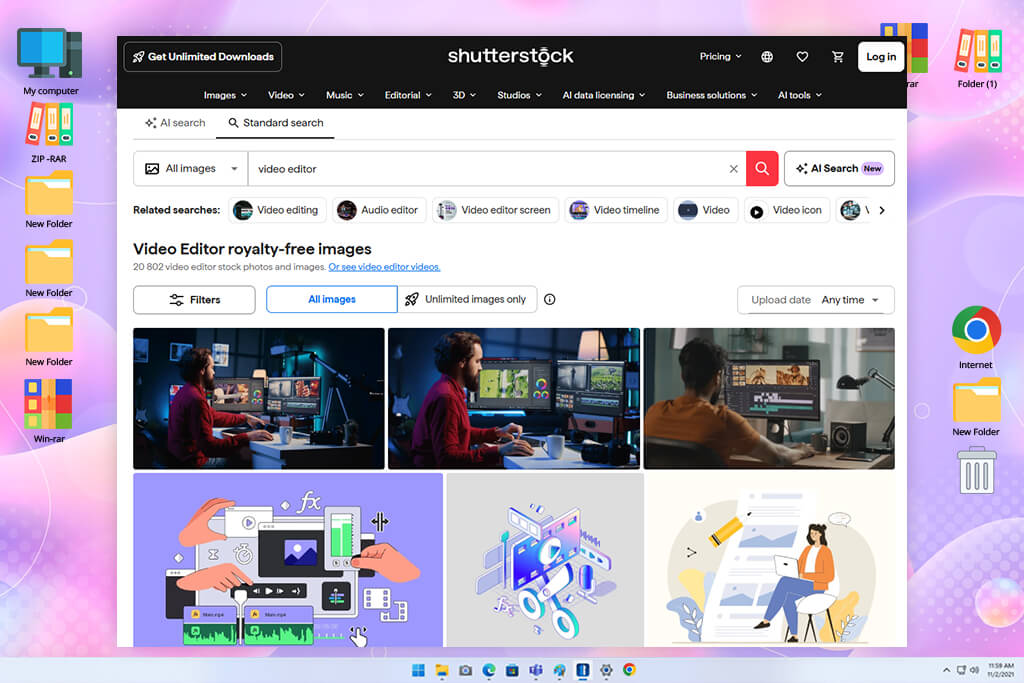Show hidden tray icons chevron
1024x683 pixels.
coord(946,670)
